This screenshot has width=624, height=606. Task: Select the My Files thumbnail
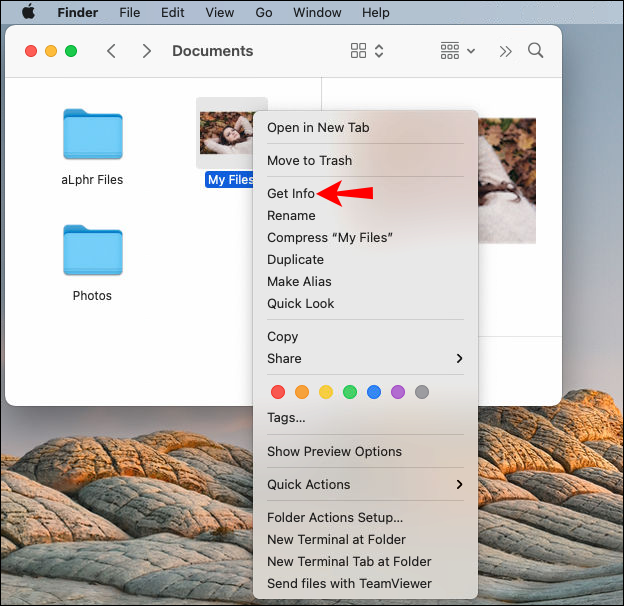pos(226,133)
